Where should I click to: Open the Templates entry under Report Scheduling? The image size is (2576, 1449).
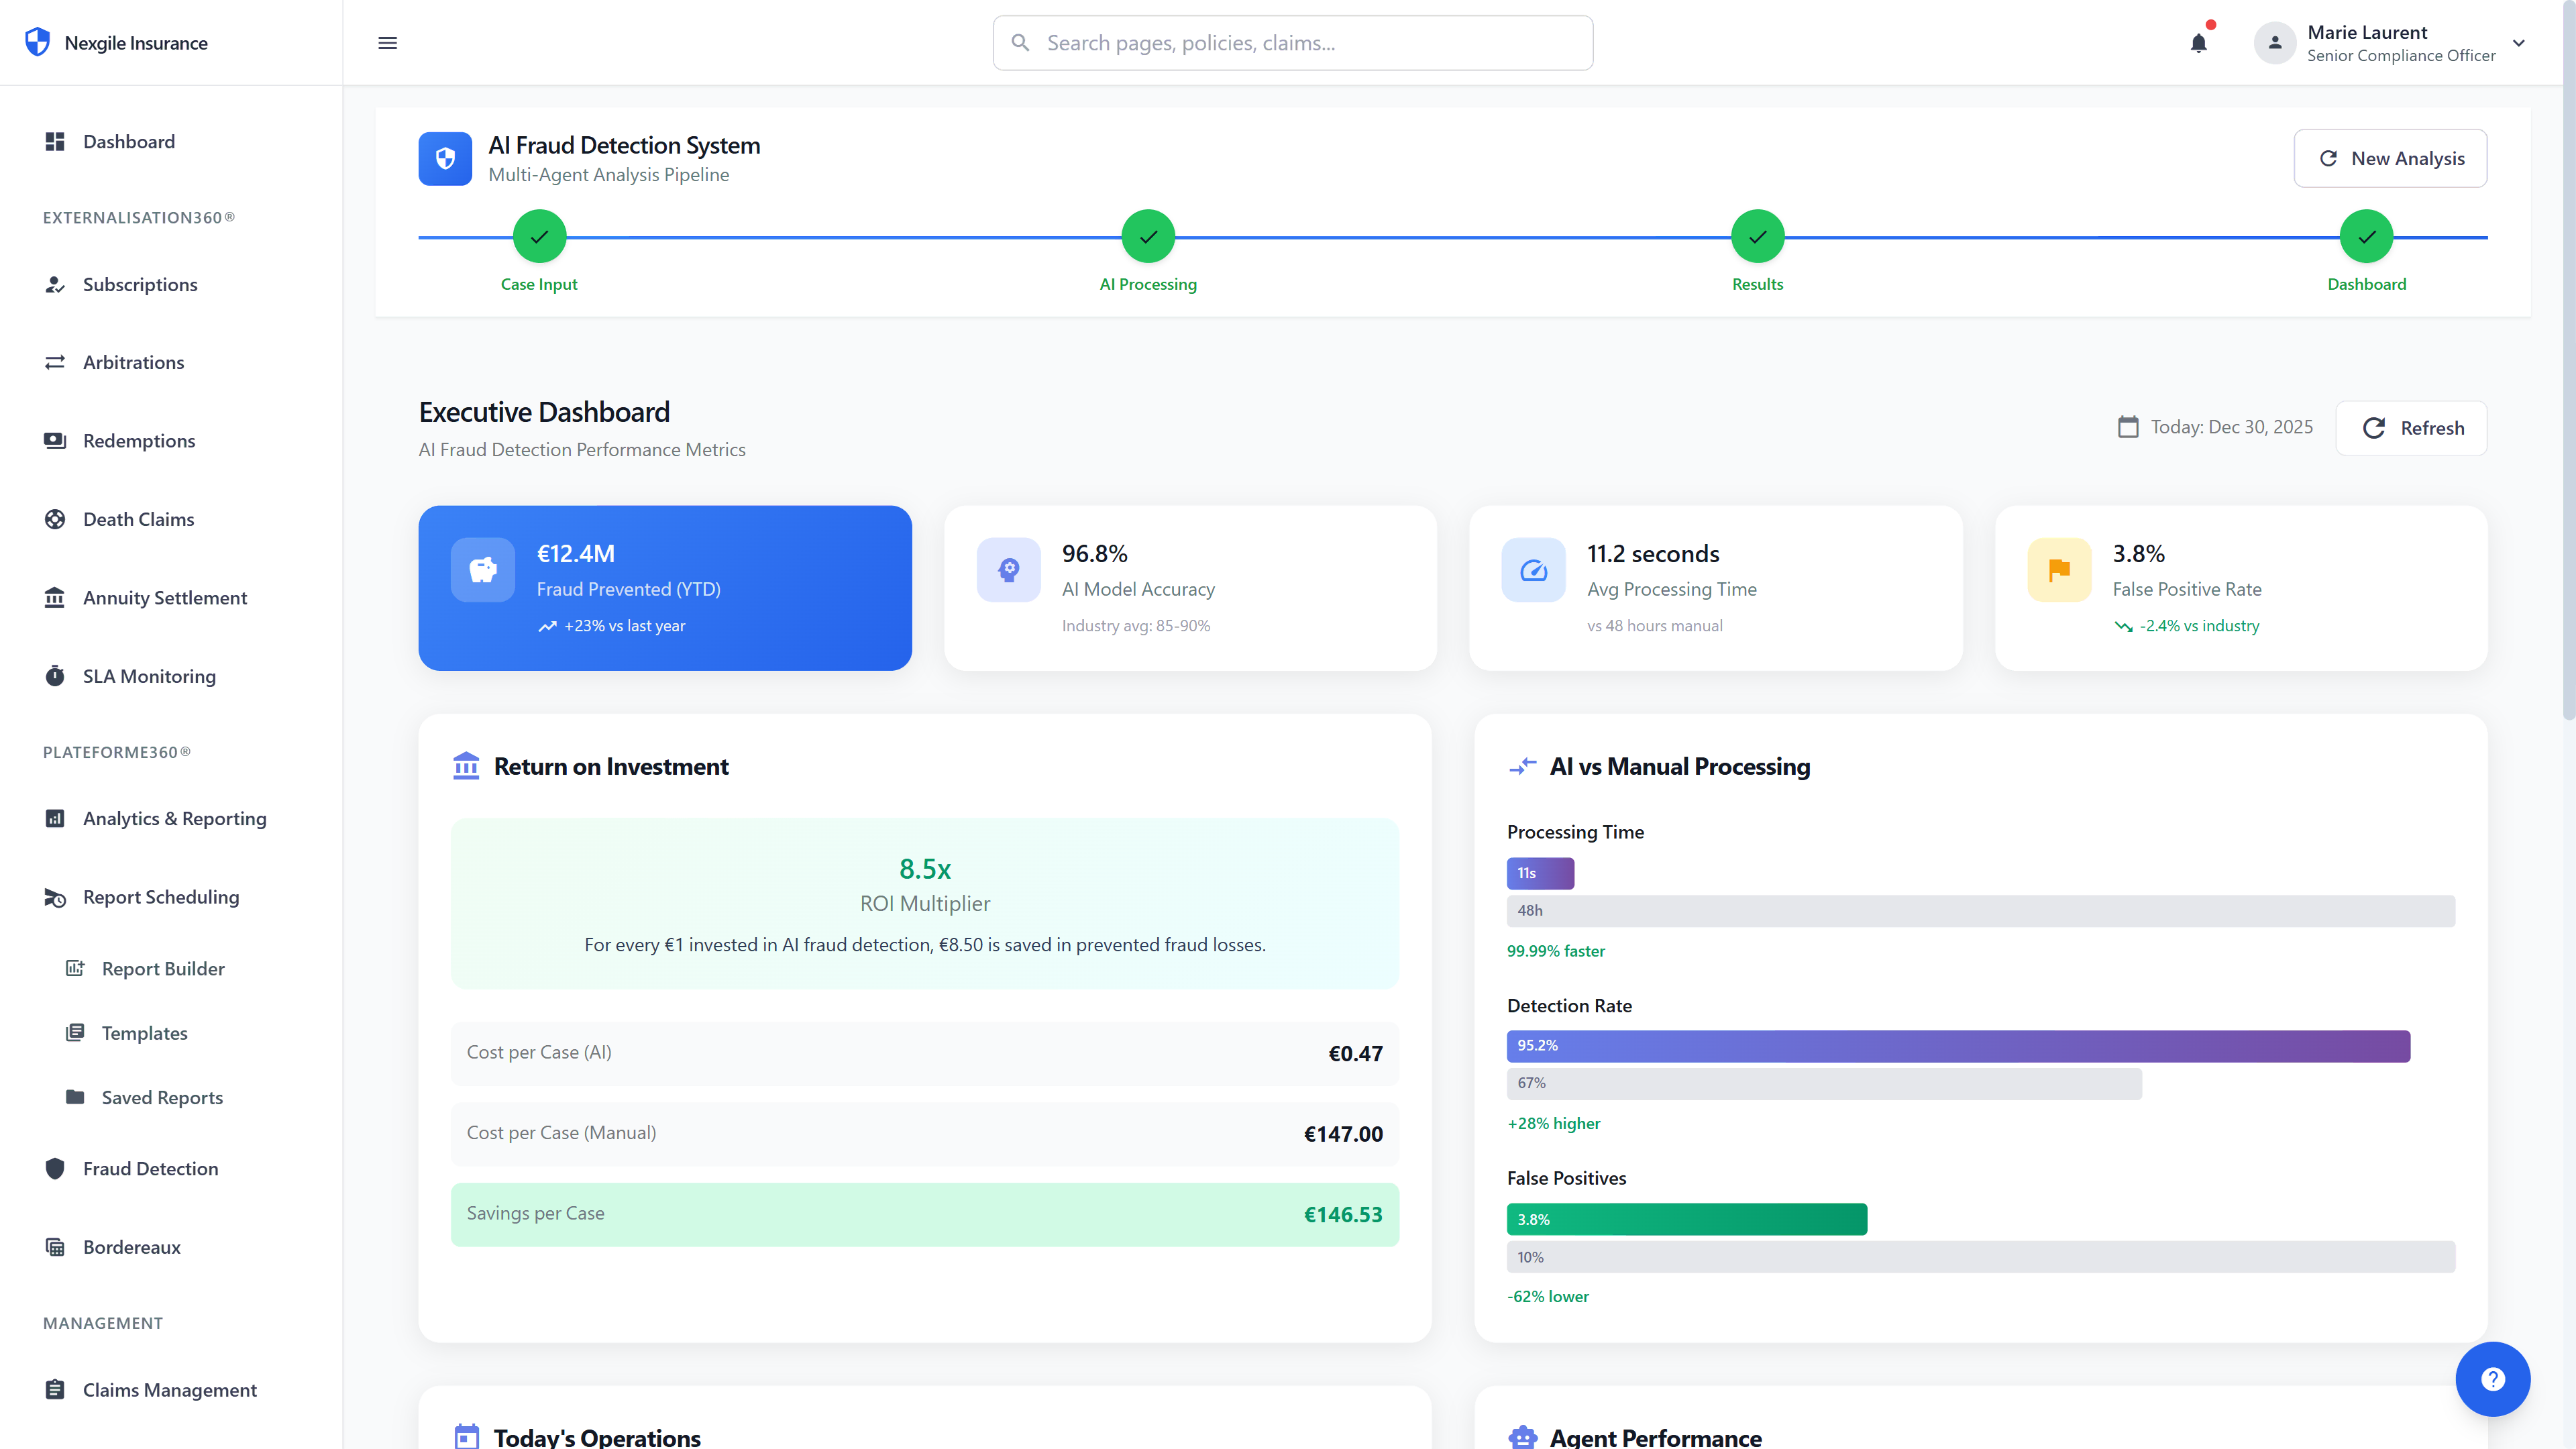(x=144, y=1033)
